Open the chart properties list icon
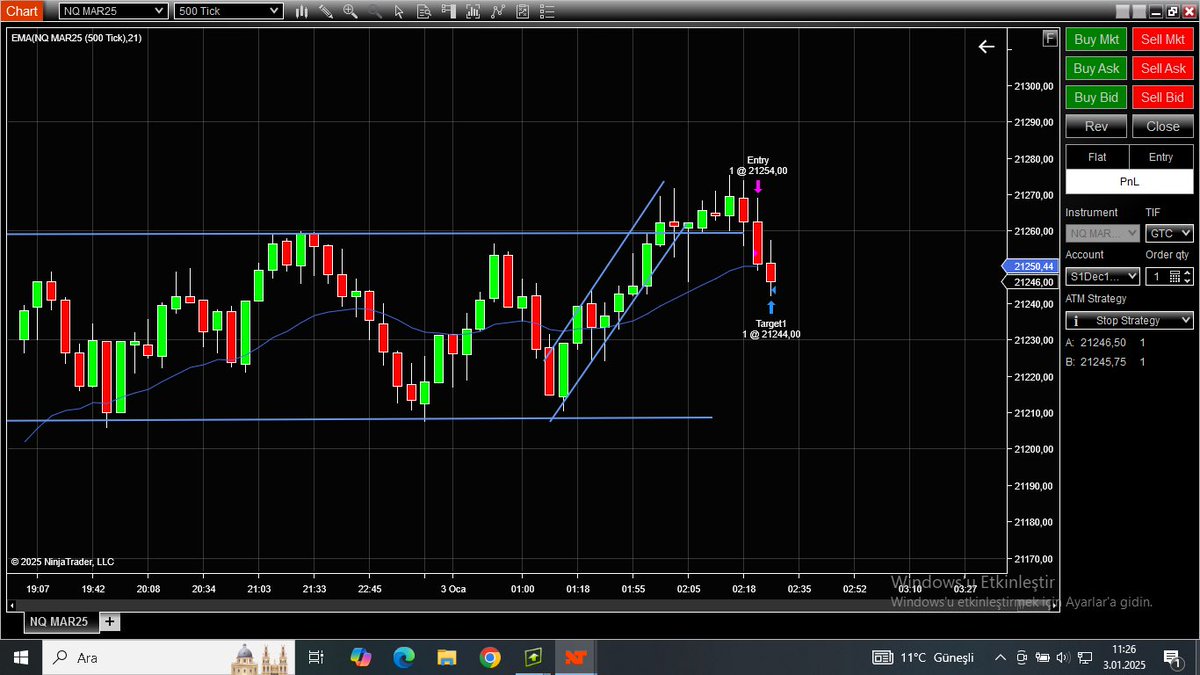Screen dimensions: 1200x675 pyautogui.click(x=546, y=12)
